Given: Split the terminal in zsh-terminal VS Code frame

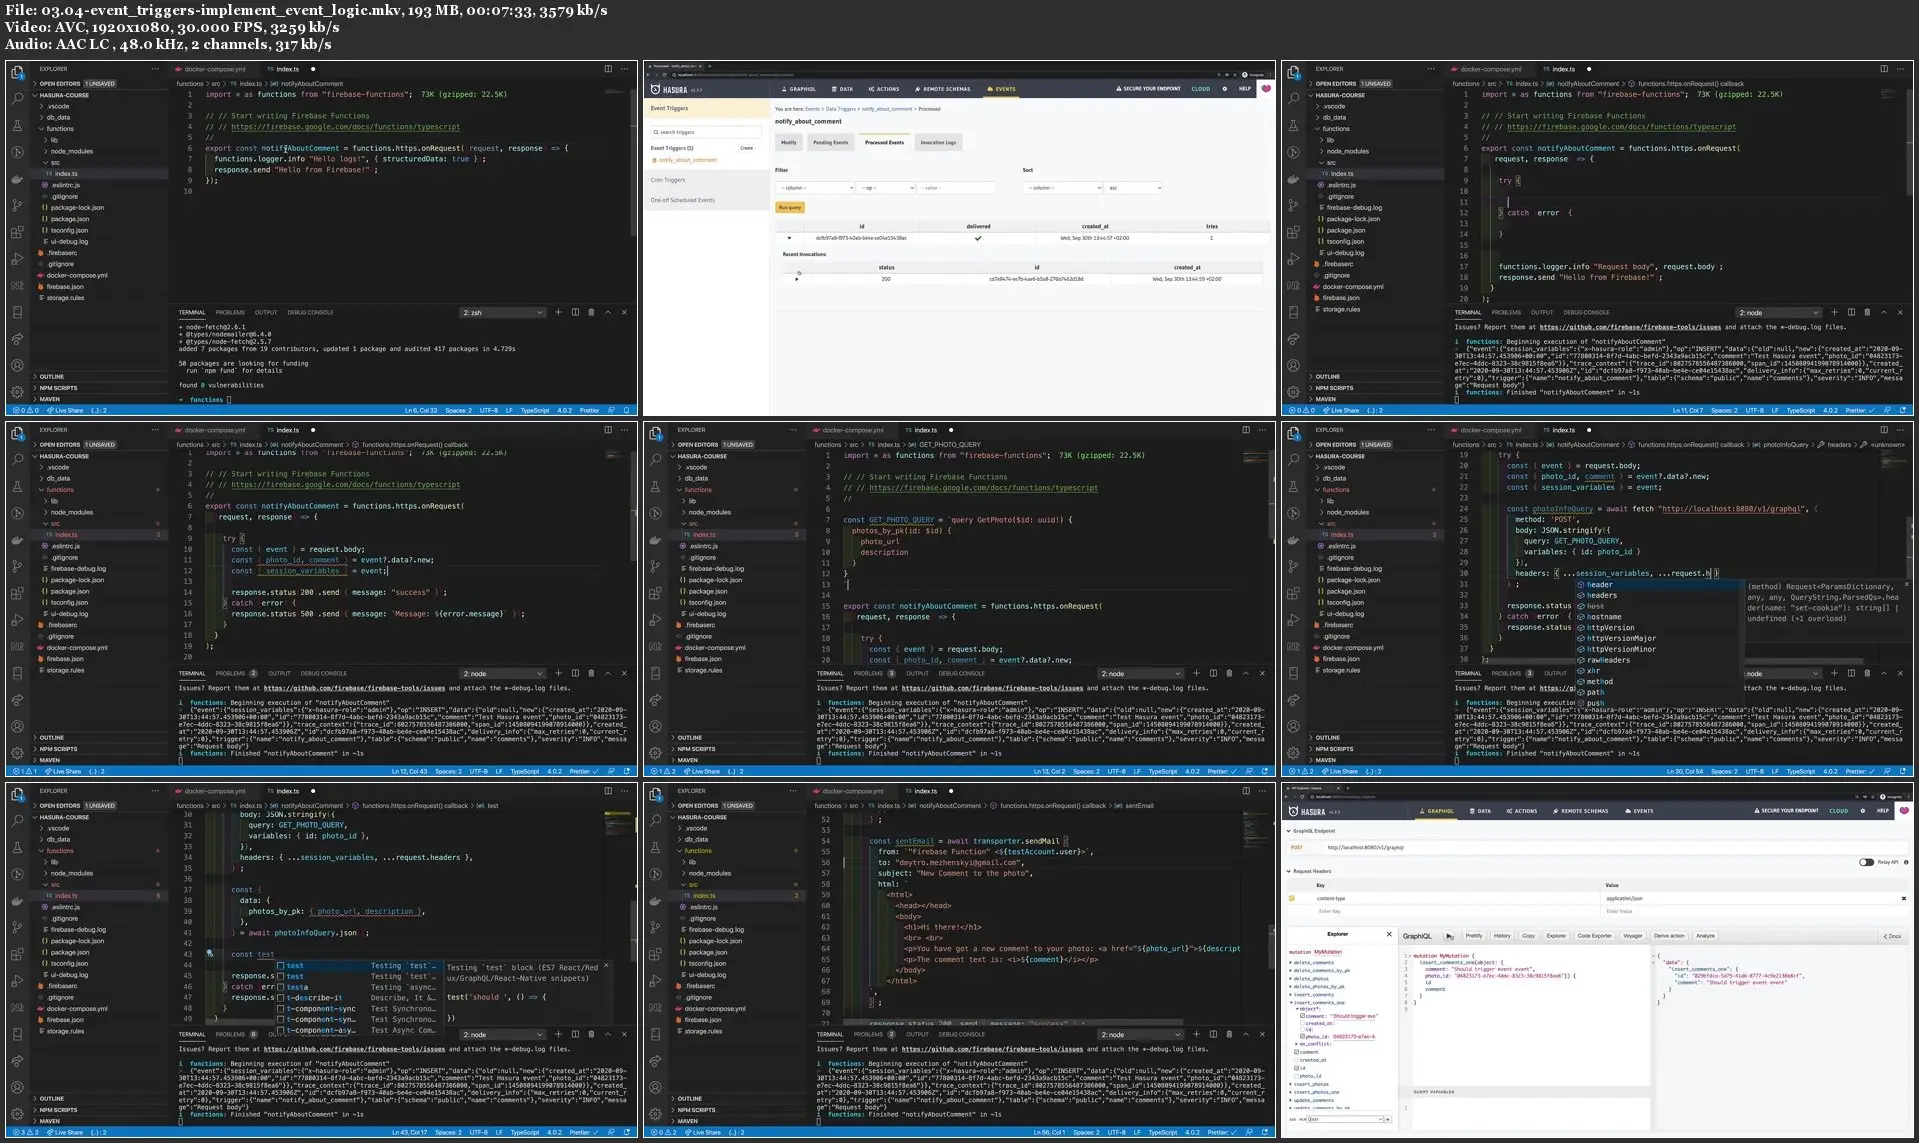Looking at the screenshot, I should pyautogui.click(x=575, y=312).
